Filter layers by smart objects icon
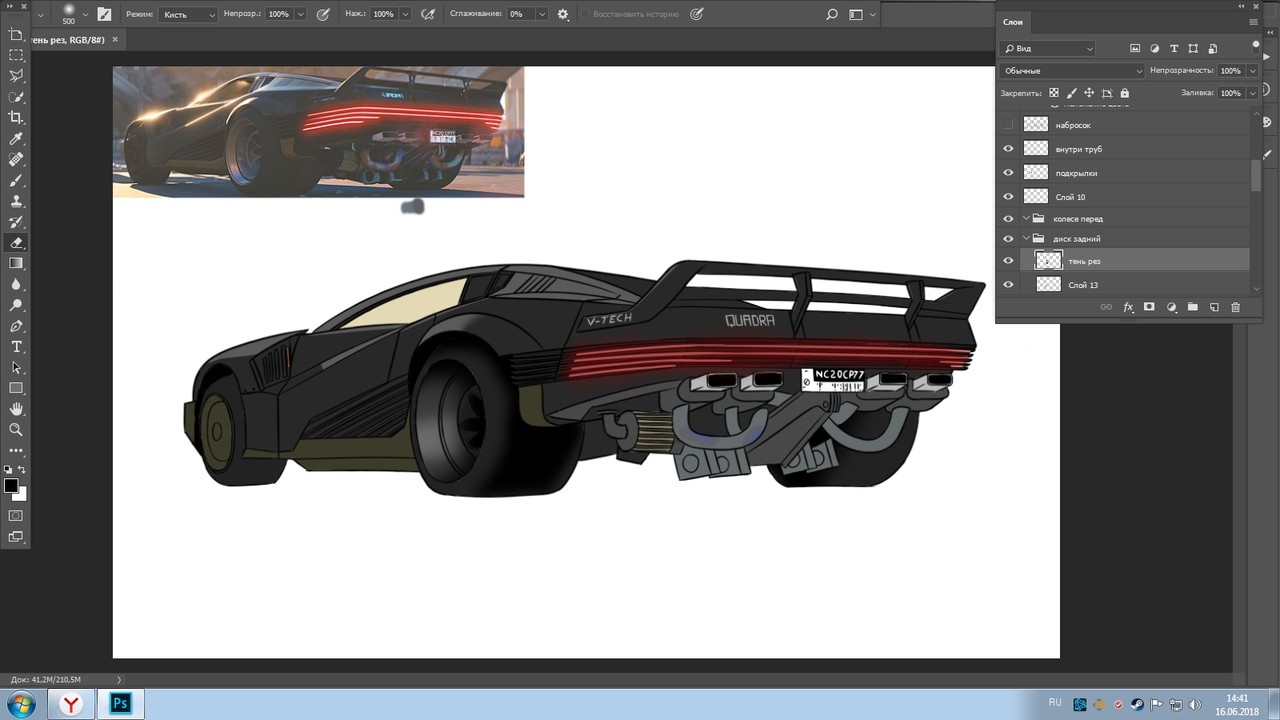This screenshot has height=720, width=1280. pos(1213,48)
